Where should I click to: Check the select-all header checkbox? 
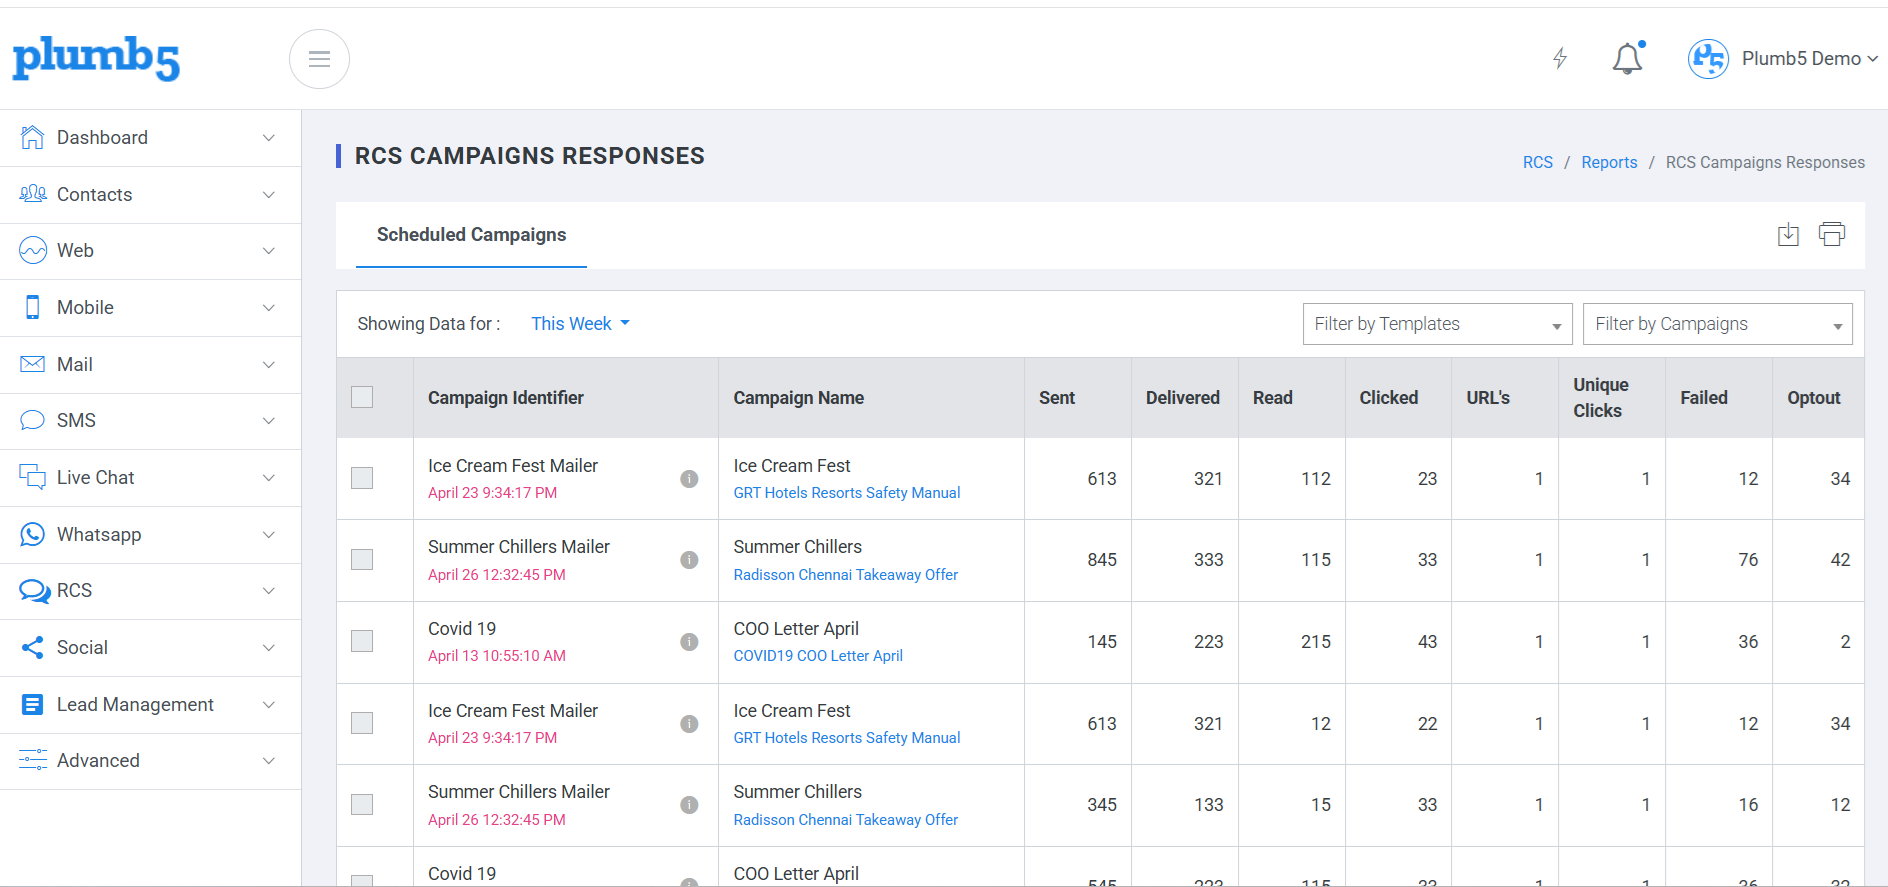362,397
